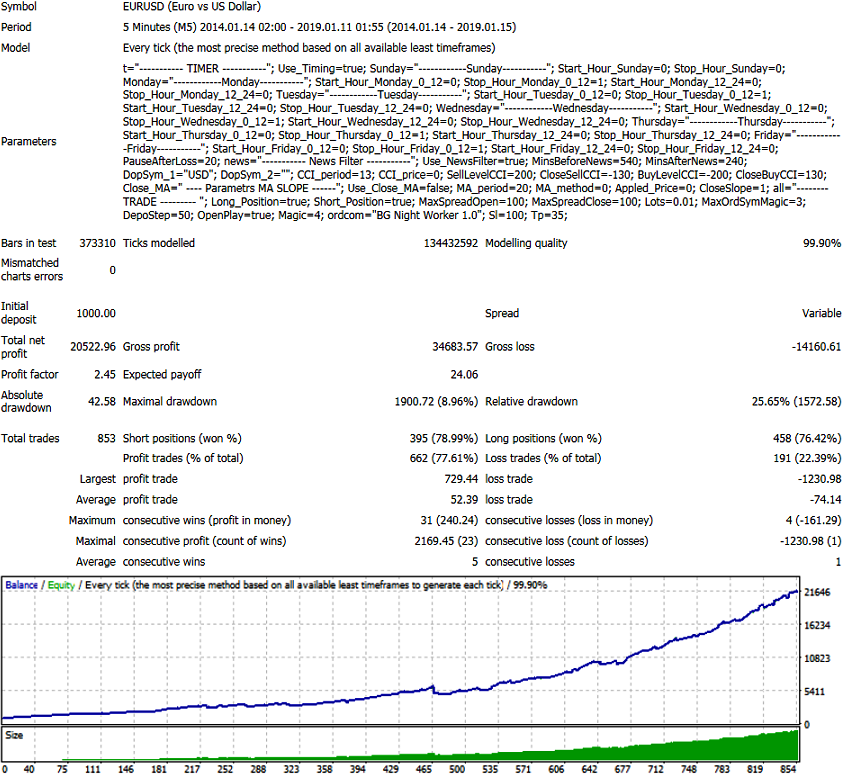Screen dimensions: 846x775
Task: Click the chart y-axis label 10823
Action: [817, 658]
